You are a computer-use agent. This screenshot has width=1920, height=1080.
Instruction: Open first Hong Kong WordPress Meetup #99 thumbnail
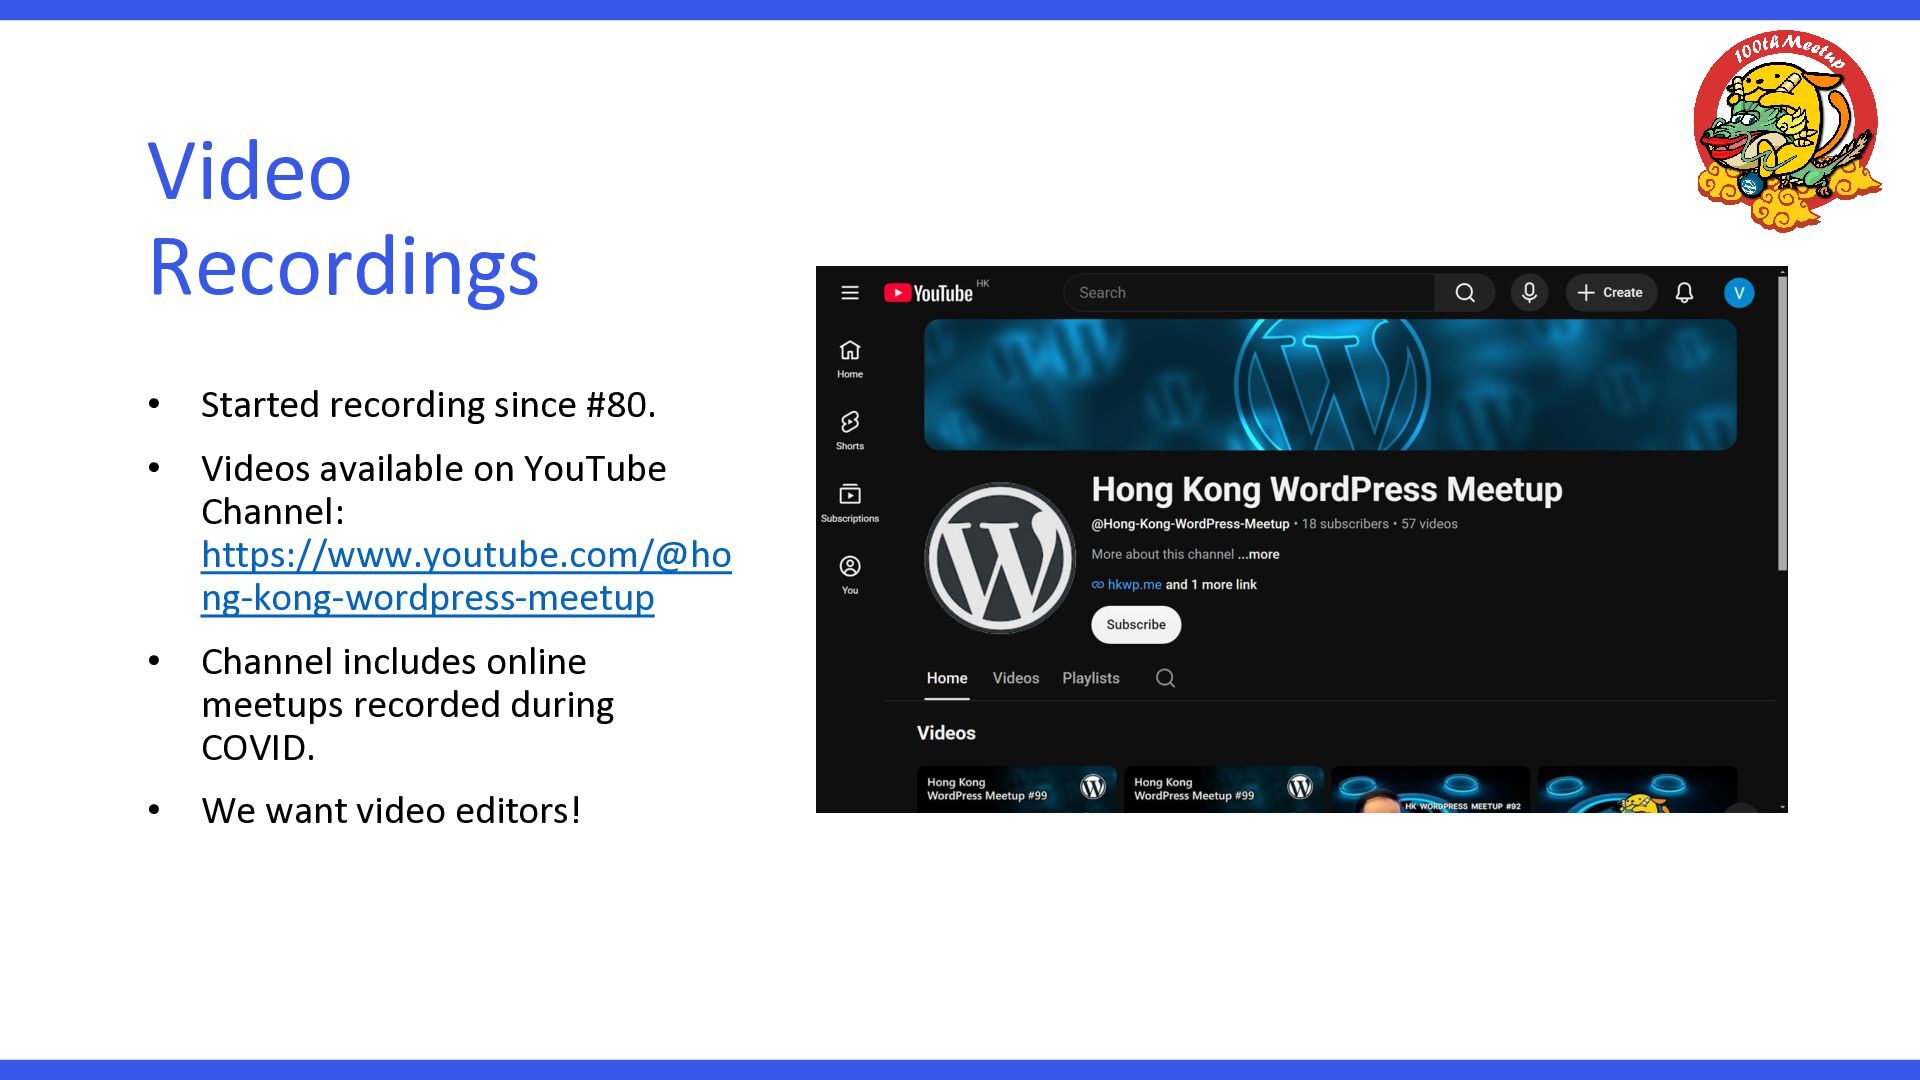point(1017,789)
